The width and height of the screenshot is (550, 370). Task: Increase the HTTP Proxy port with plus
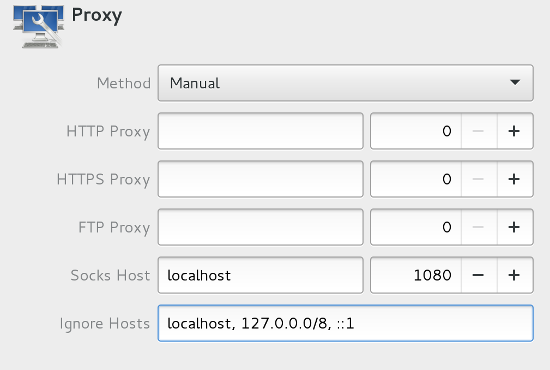[x=515, y=131]
